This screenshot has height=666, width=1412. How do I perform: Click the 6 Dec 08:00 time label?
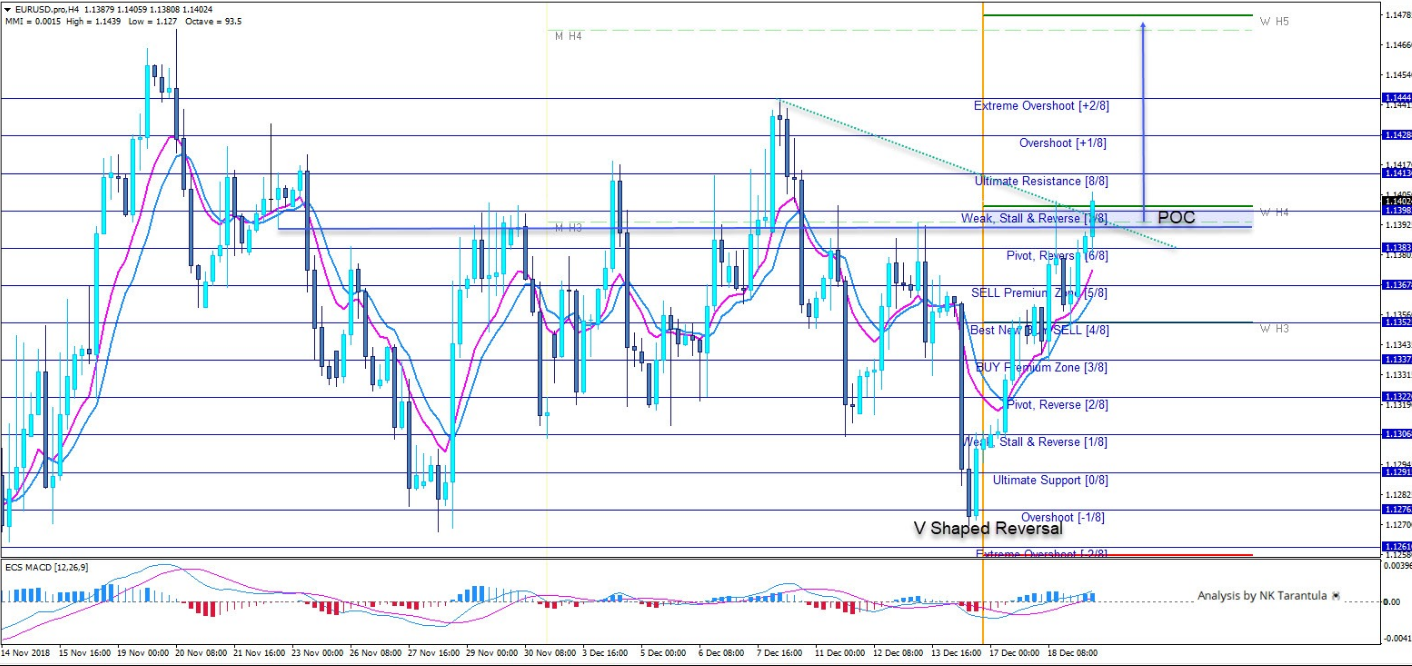click(x=722, y=651)
